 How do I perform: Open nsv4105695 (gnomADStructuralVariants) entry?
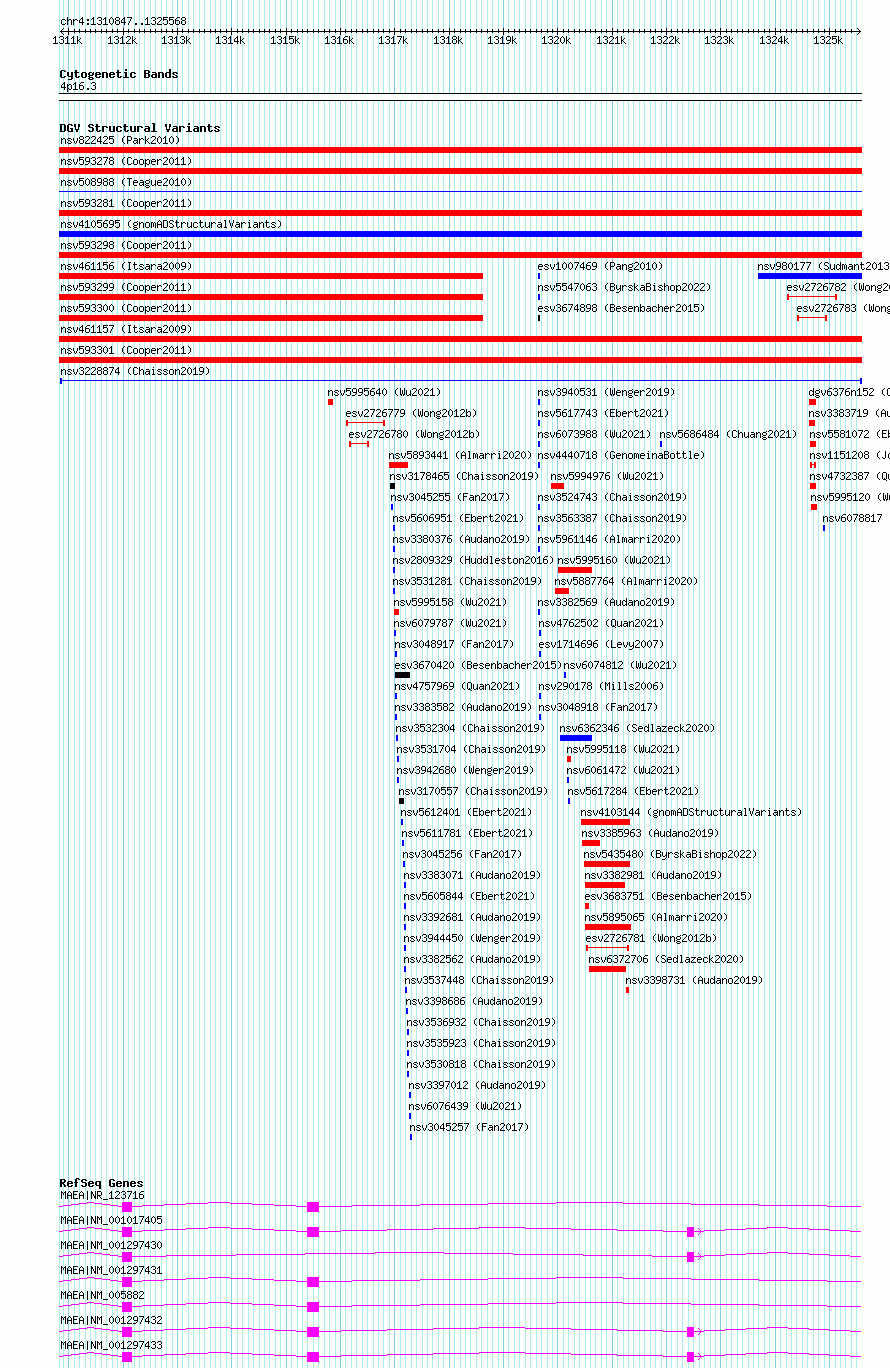[x=171, y=224]
